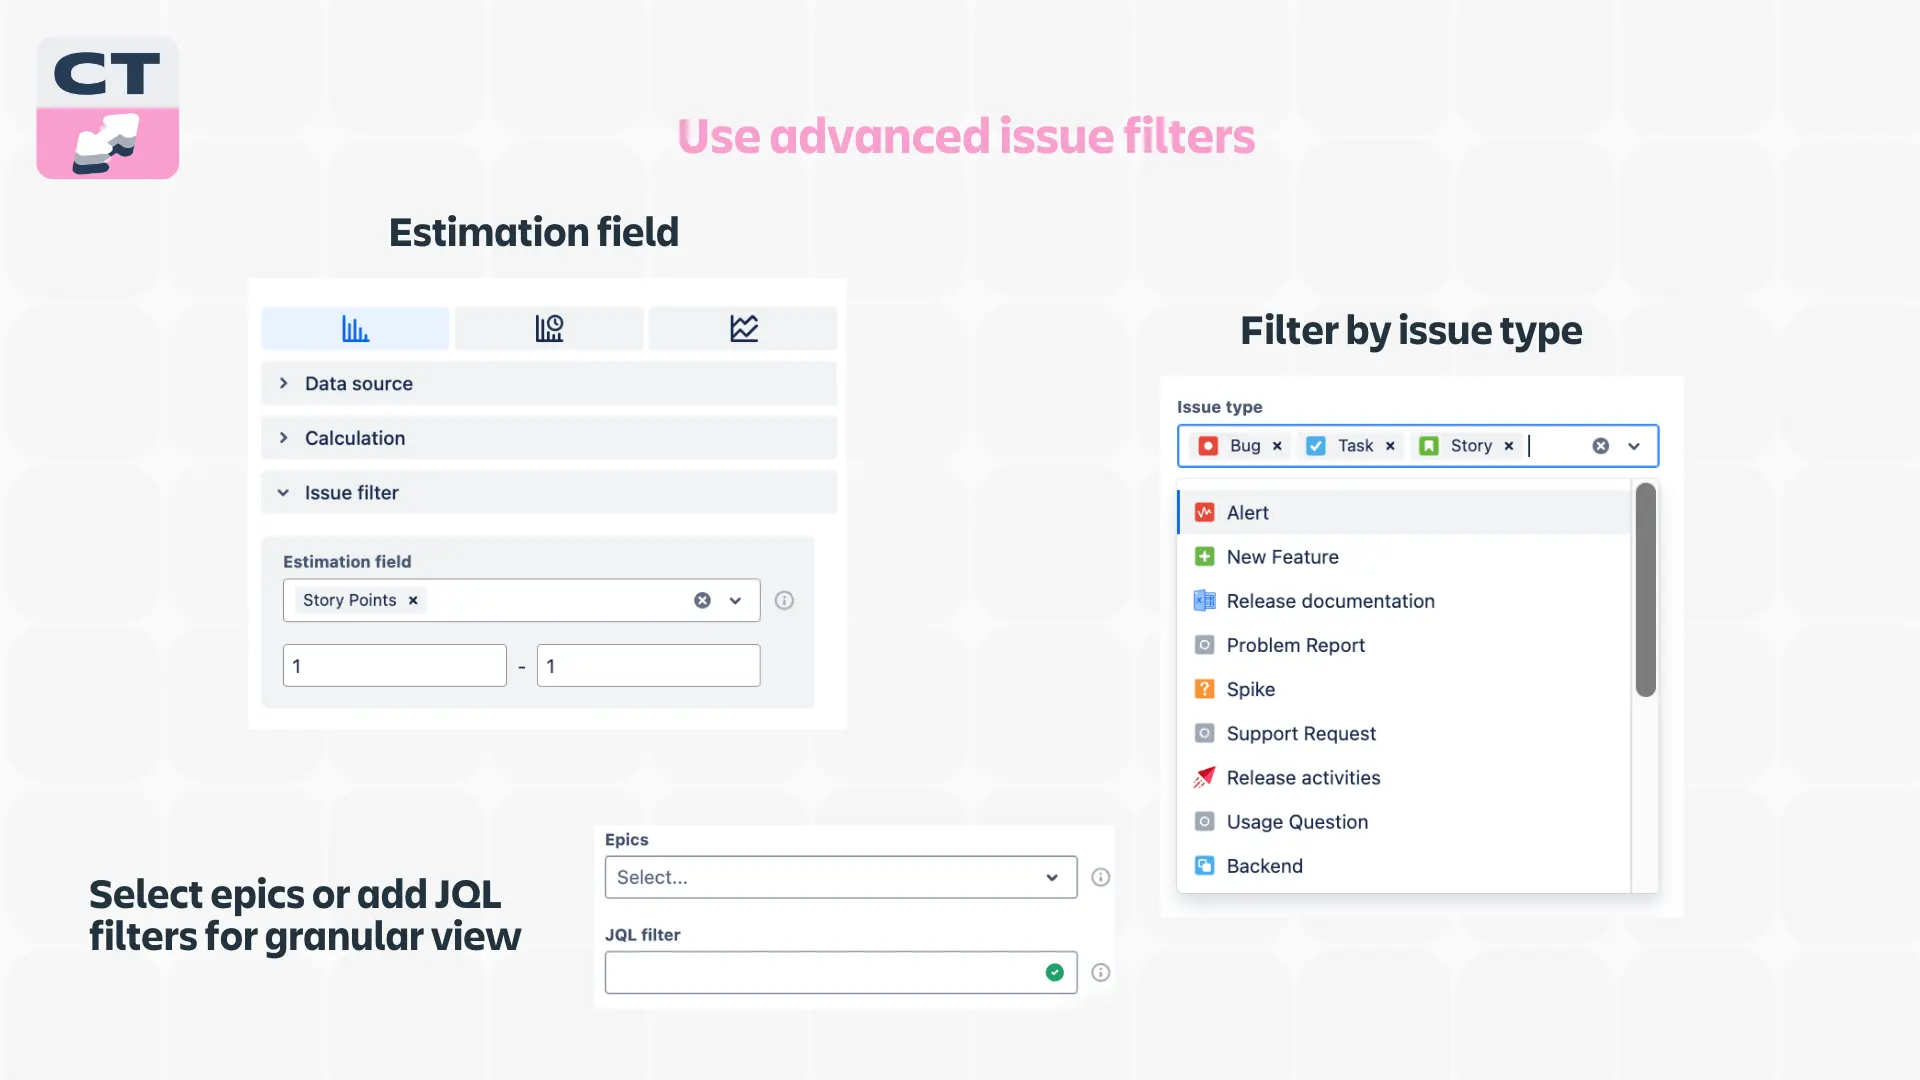Focus the maximum estimation value input
This screenshot has width=1920, height=1080.
point(649,666)
